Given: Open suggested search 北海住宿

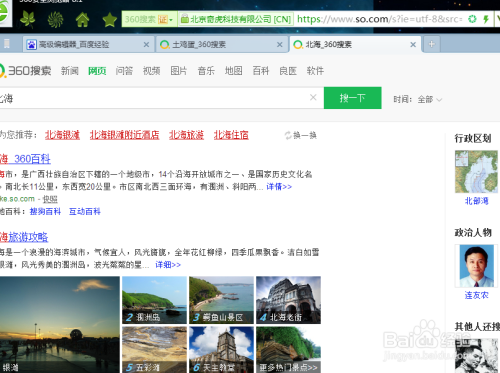Looking at the screenshot, I should tap(231, 135).
